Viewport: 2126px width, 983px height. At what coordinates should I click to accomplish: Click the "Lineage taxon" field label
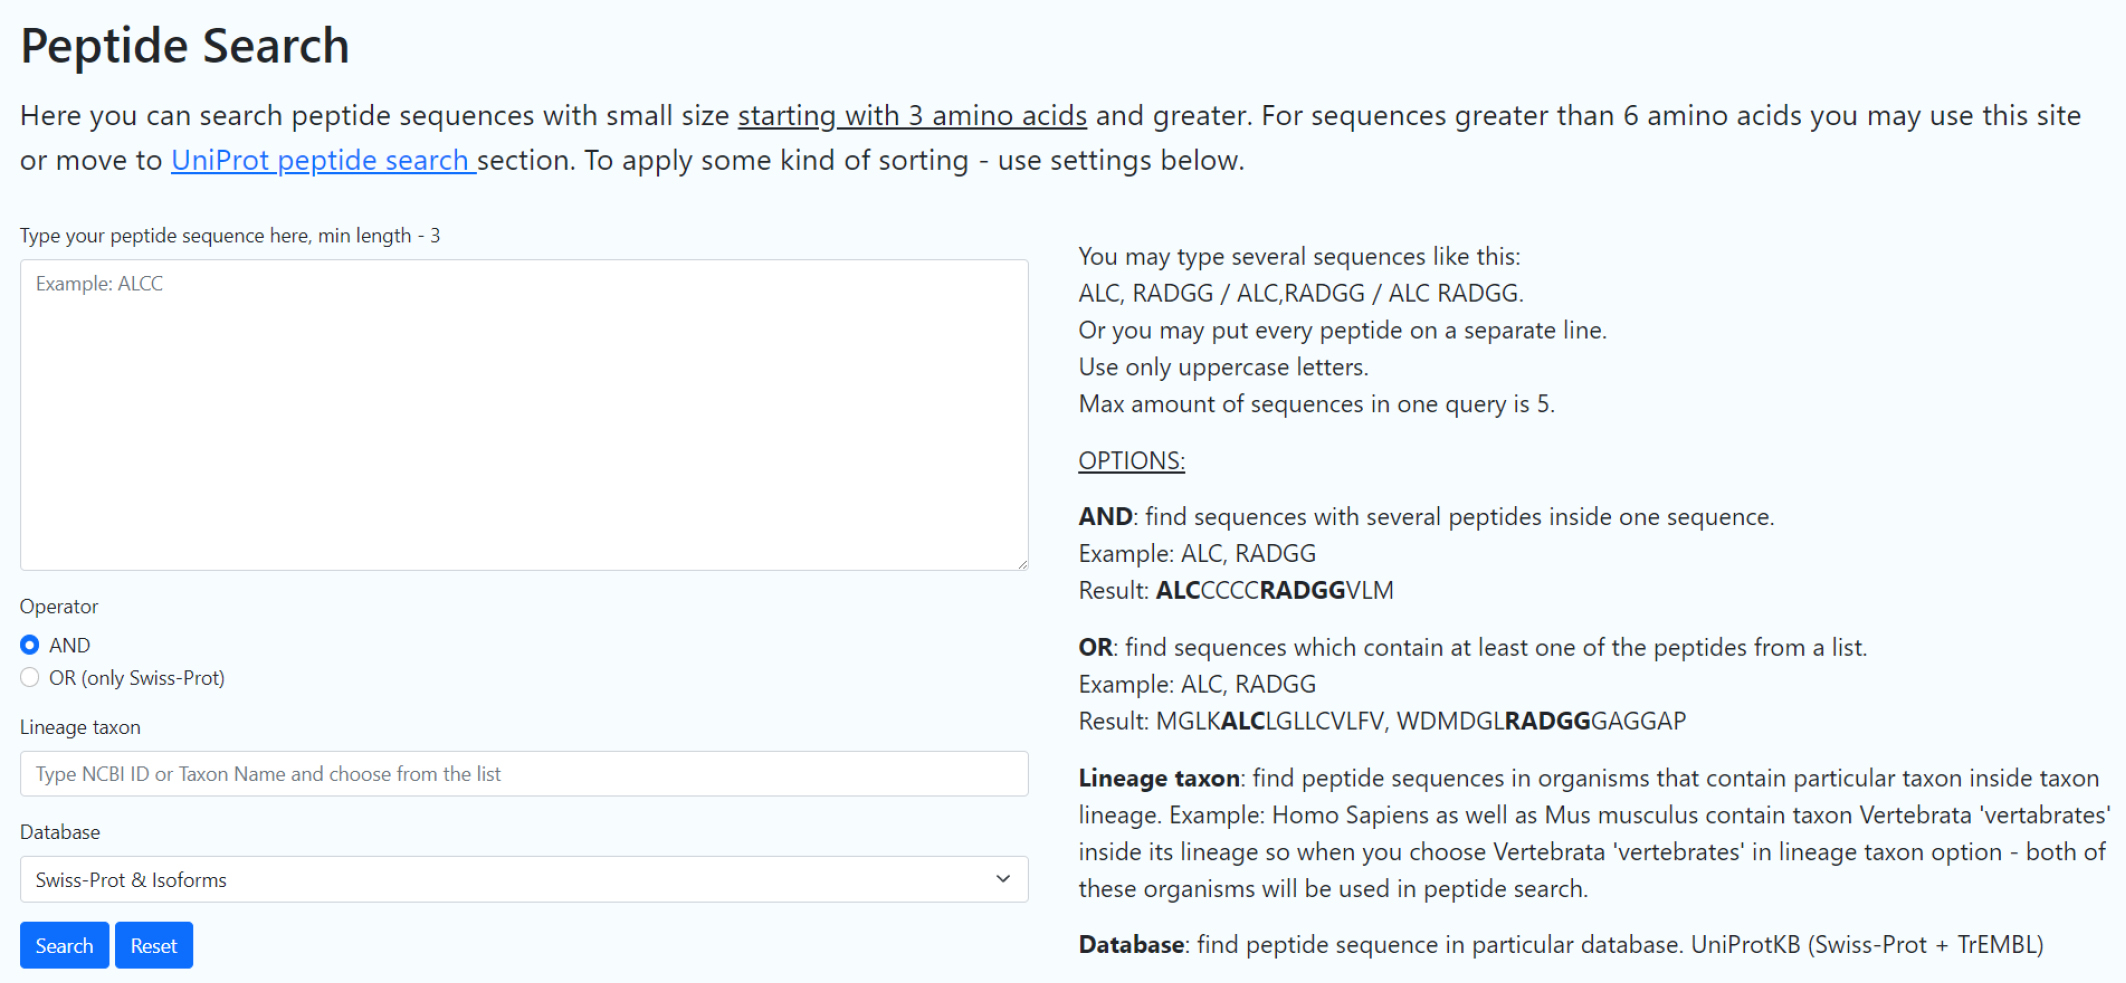(x=80, y=727)
